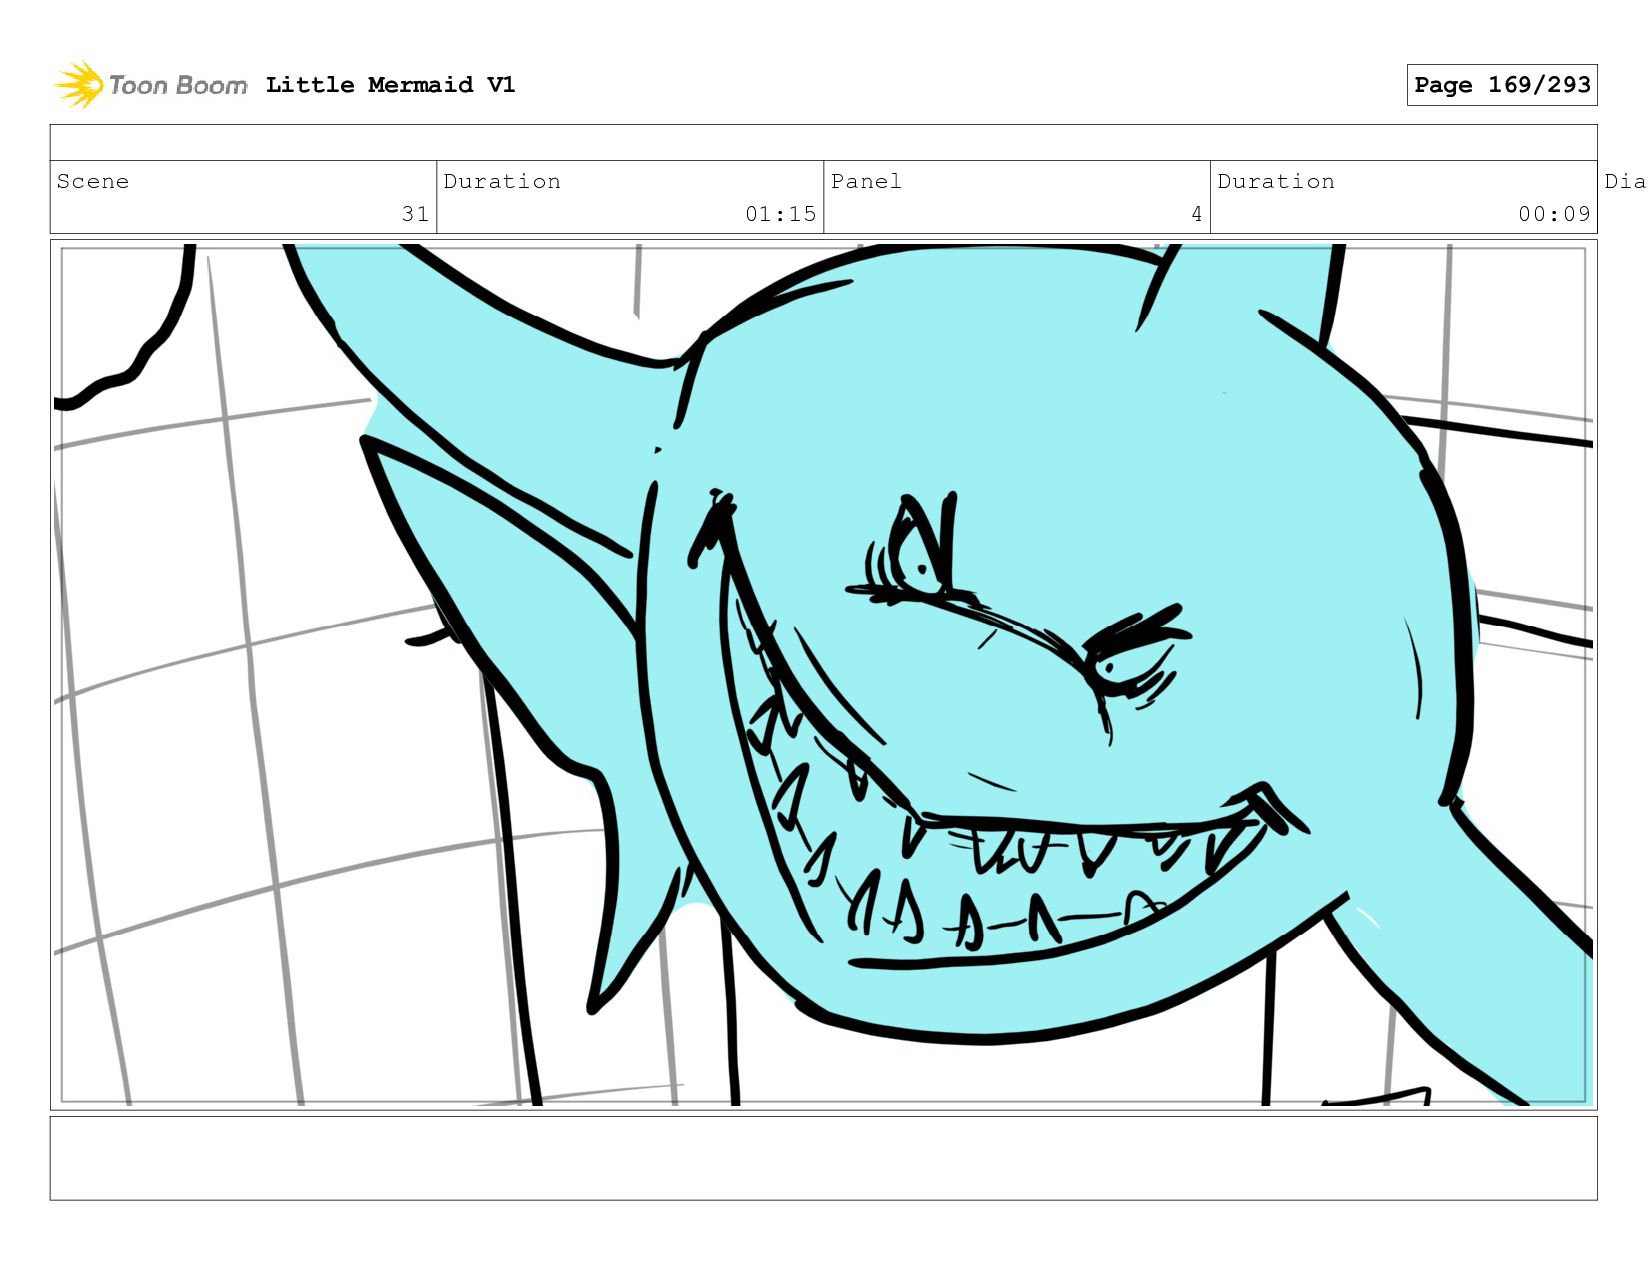This screenshot has height=1275, width=1650.
Task: Click the panel number '4'
Action: 1196,214
